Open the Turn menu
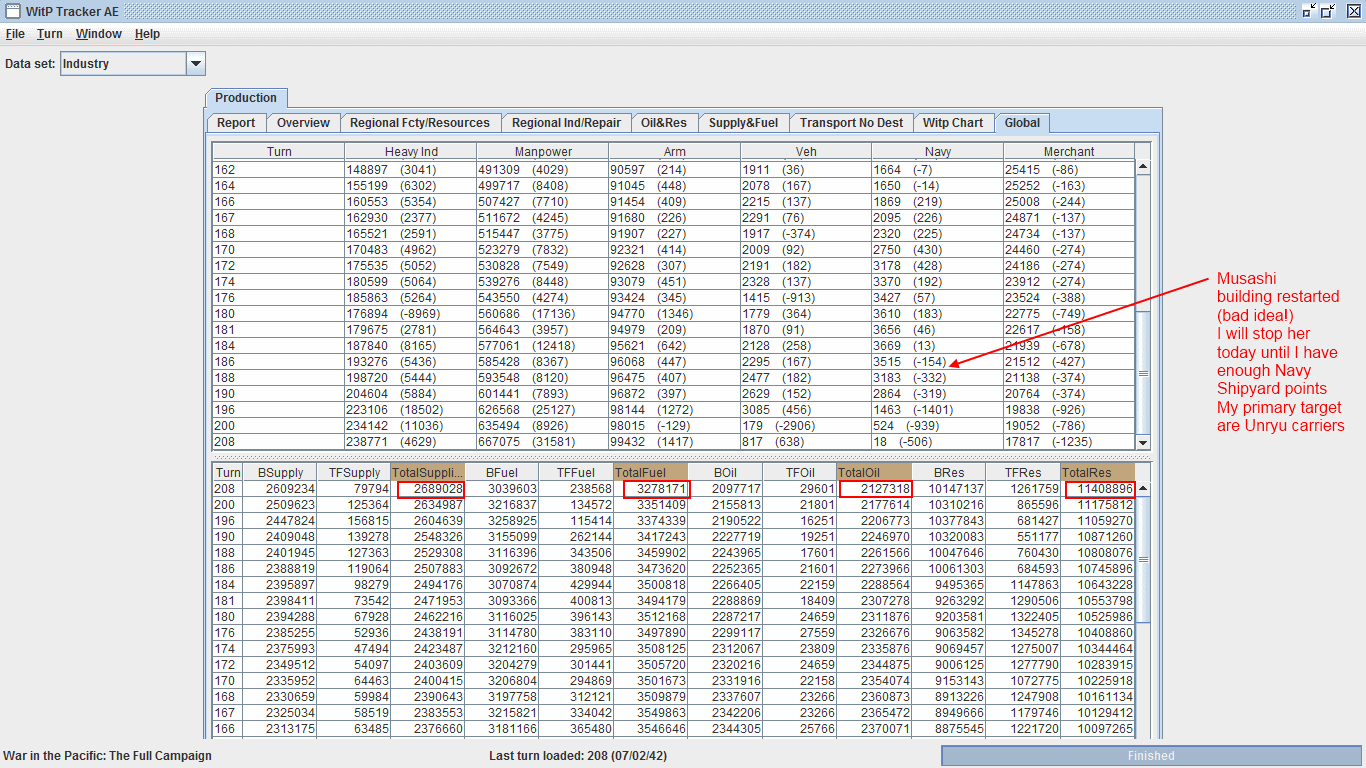 49,34
